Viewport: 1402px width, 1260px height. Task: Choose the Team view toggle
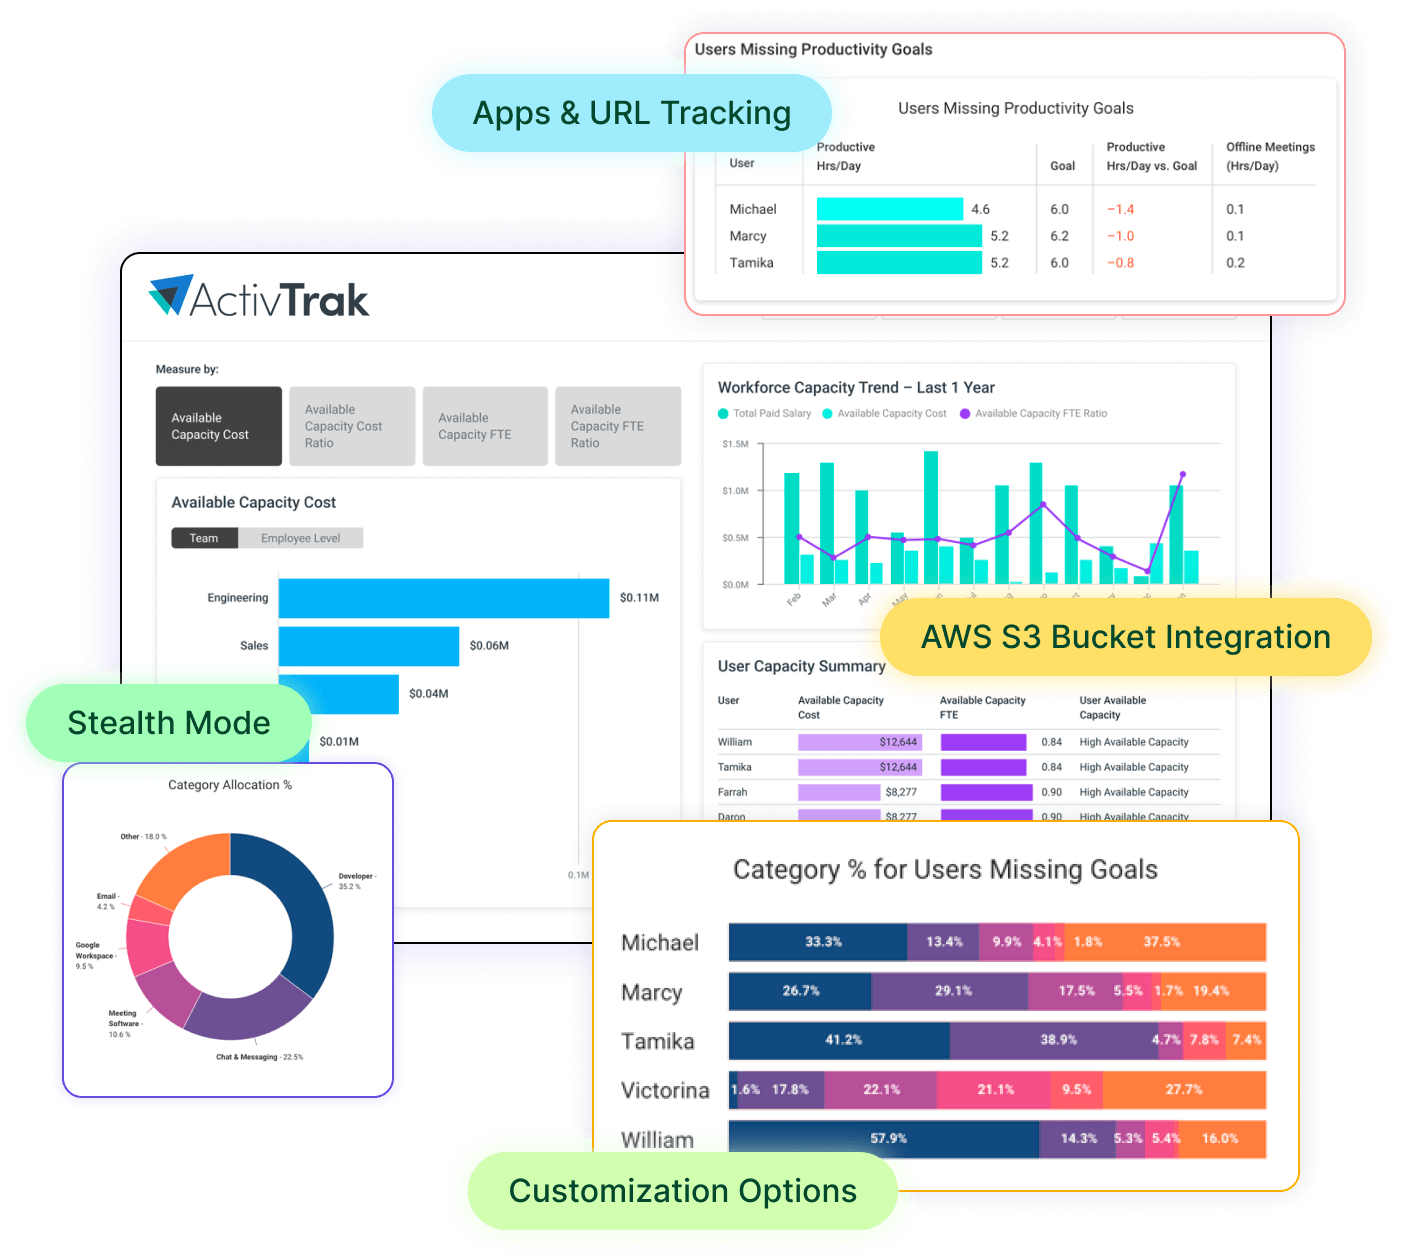tap(204, 538)
